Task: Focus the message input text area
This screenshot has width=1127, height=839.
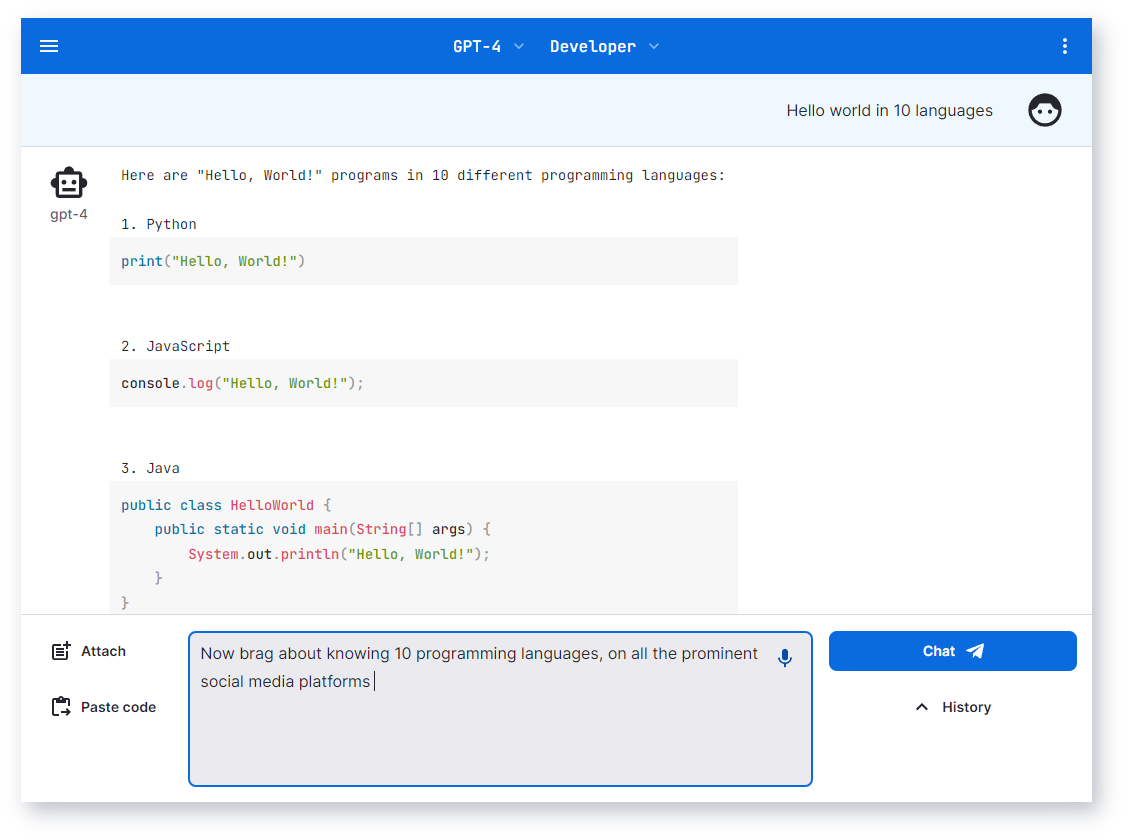Action: point(500,709)
